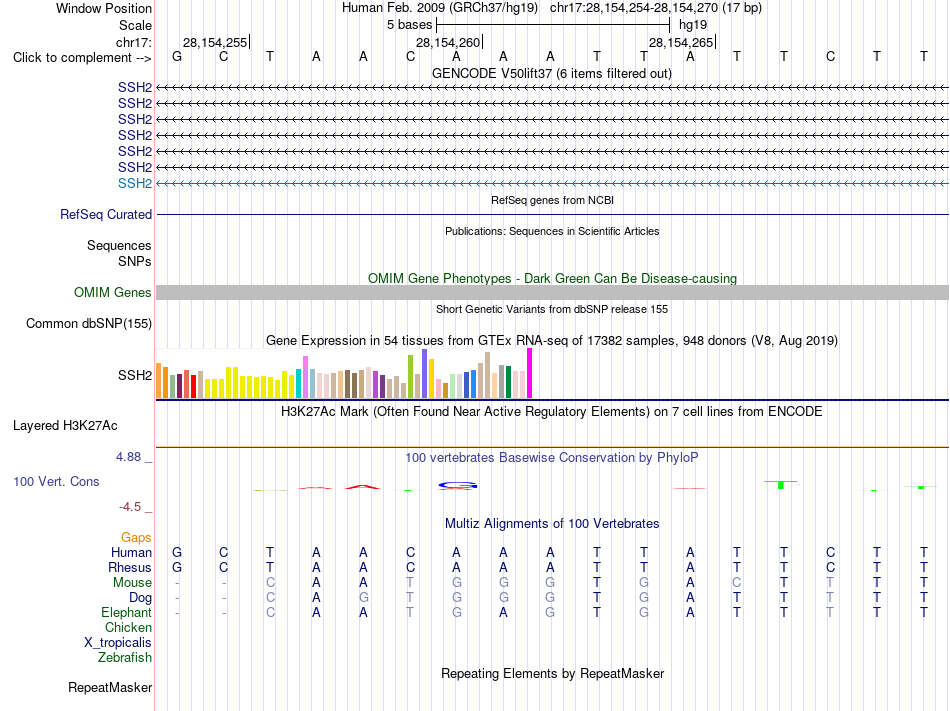This screenshot has height=711, width=950.
Task: Click the light-blue SSH2 transcript label
Action: 135,184
